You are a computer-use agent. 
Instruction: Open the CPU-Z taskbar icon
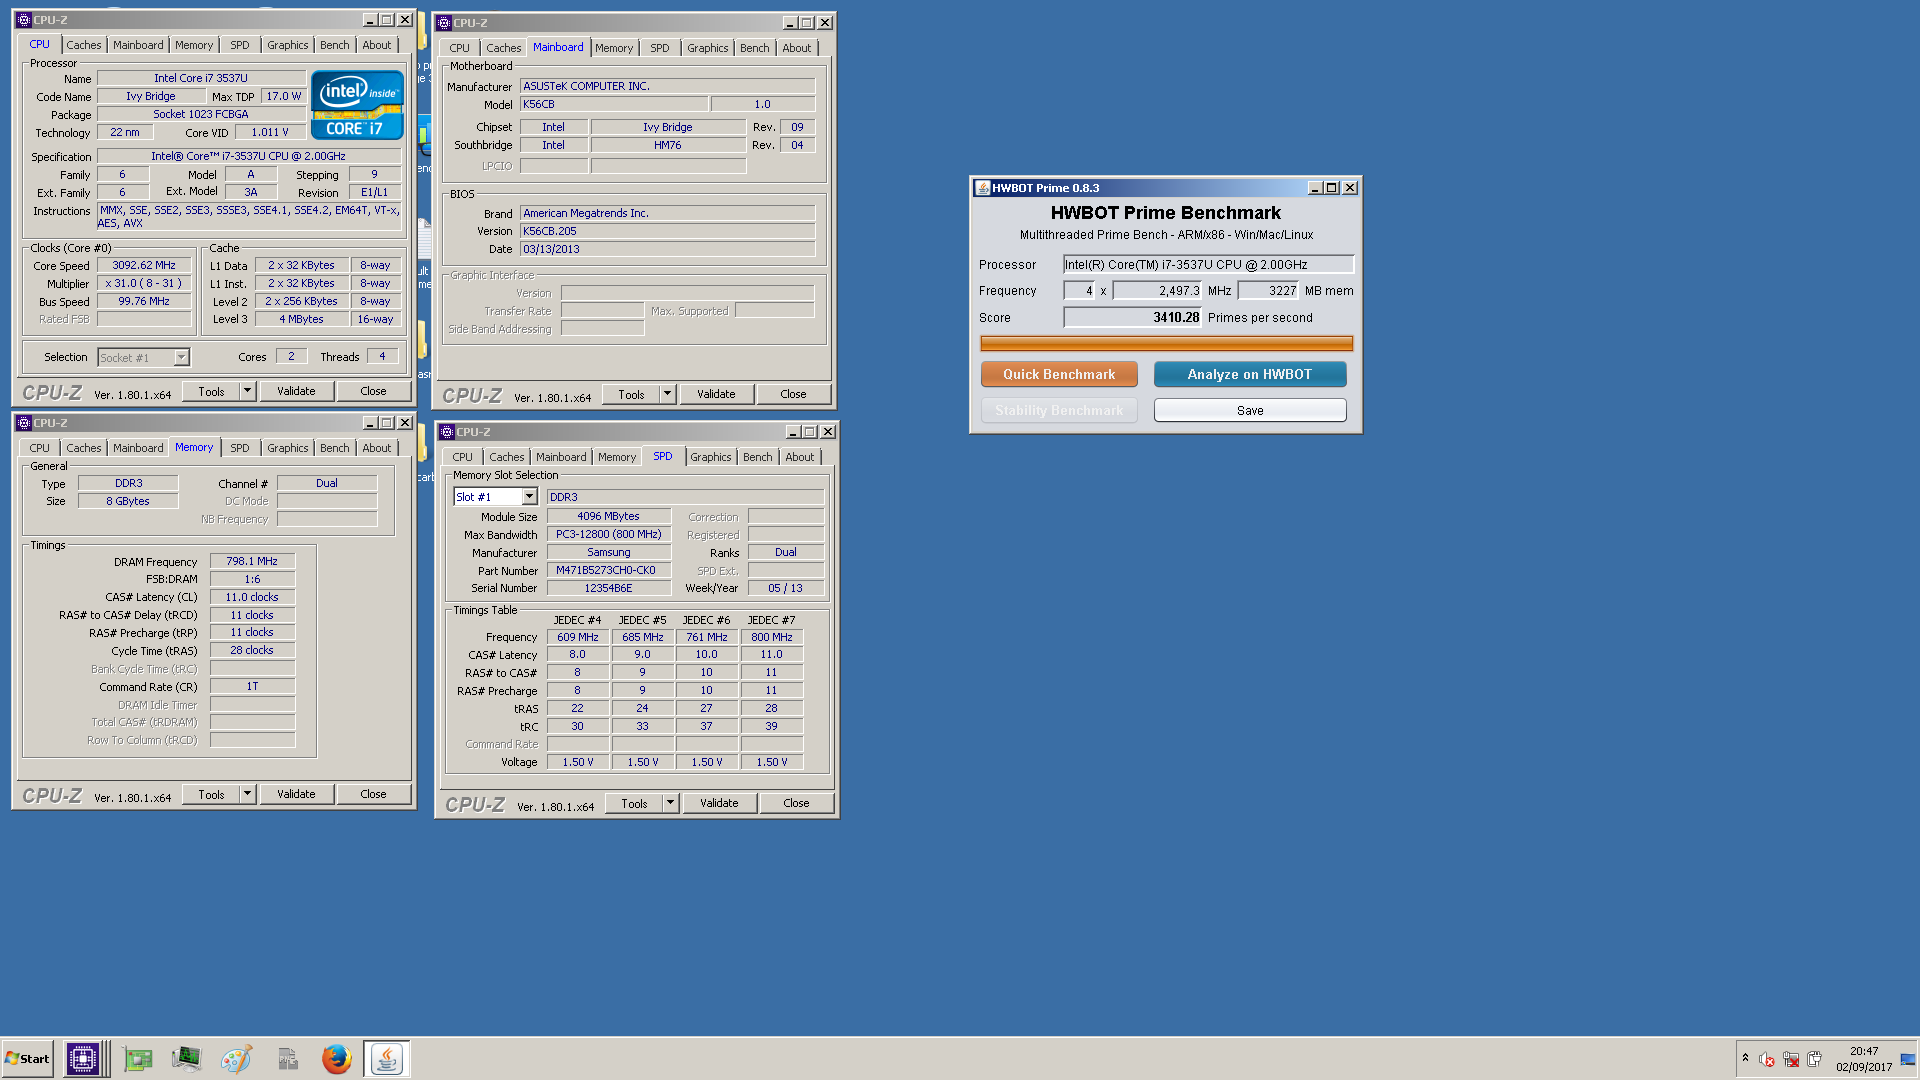point(83,1059)
